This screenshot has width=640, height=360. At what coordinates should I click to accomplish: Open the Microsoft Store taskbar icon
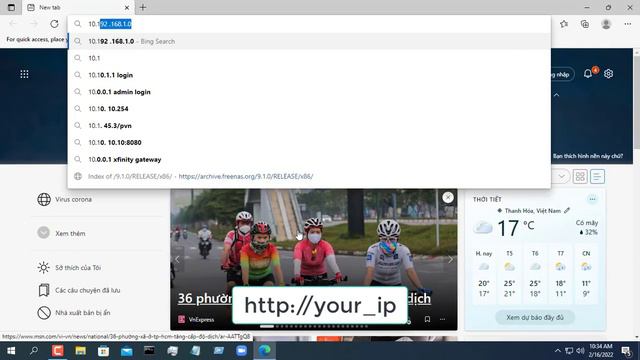[x=103, y=351]
